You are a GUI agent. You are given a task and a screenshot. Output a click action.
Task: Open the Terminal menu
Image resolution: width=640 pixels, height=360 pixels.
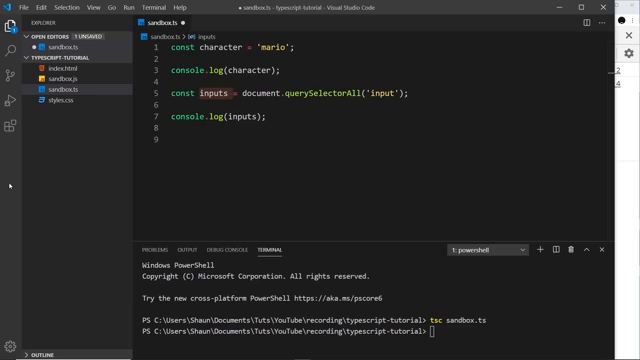154,7
